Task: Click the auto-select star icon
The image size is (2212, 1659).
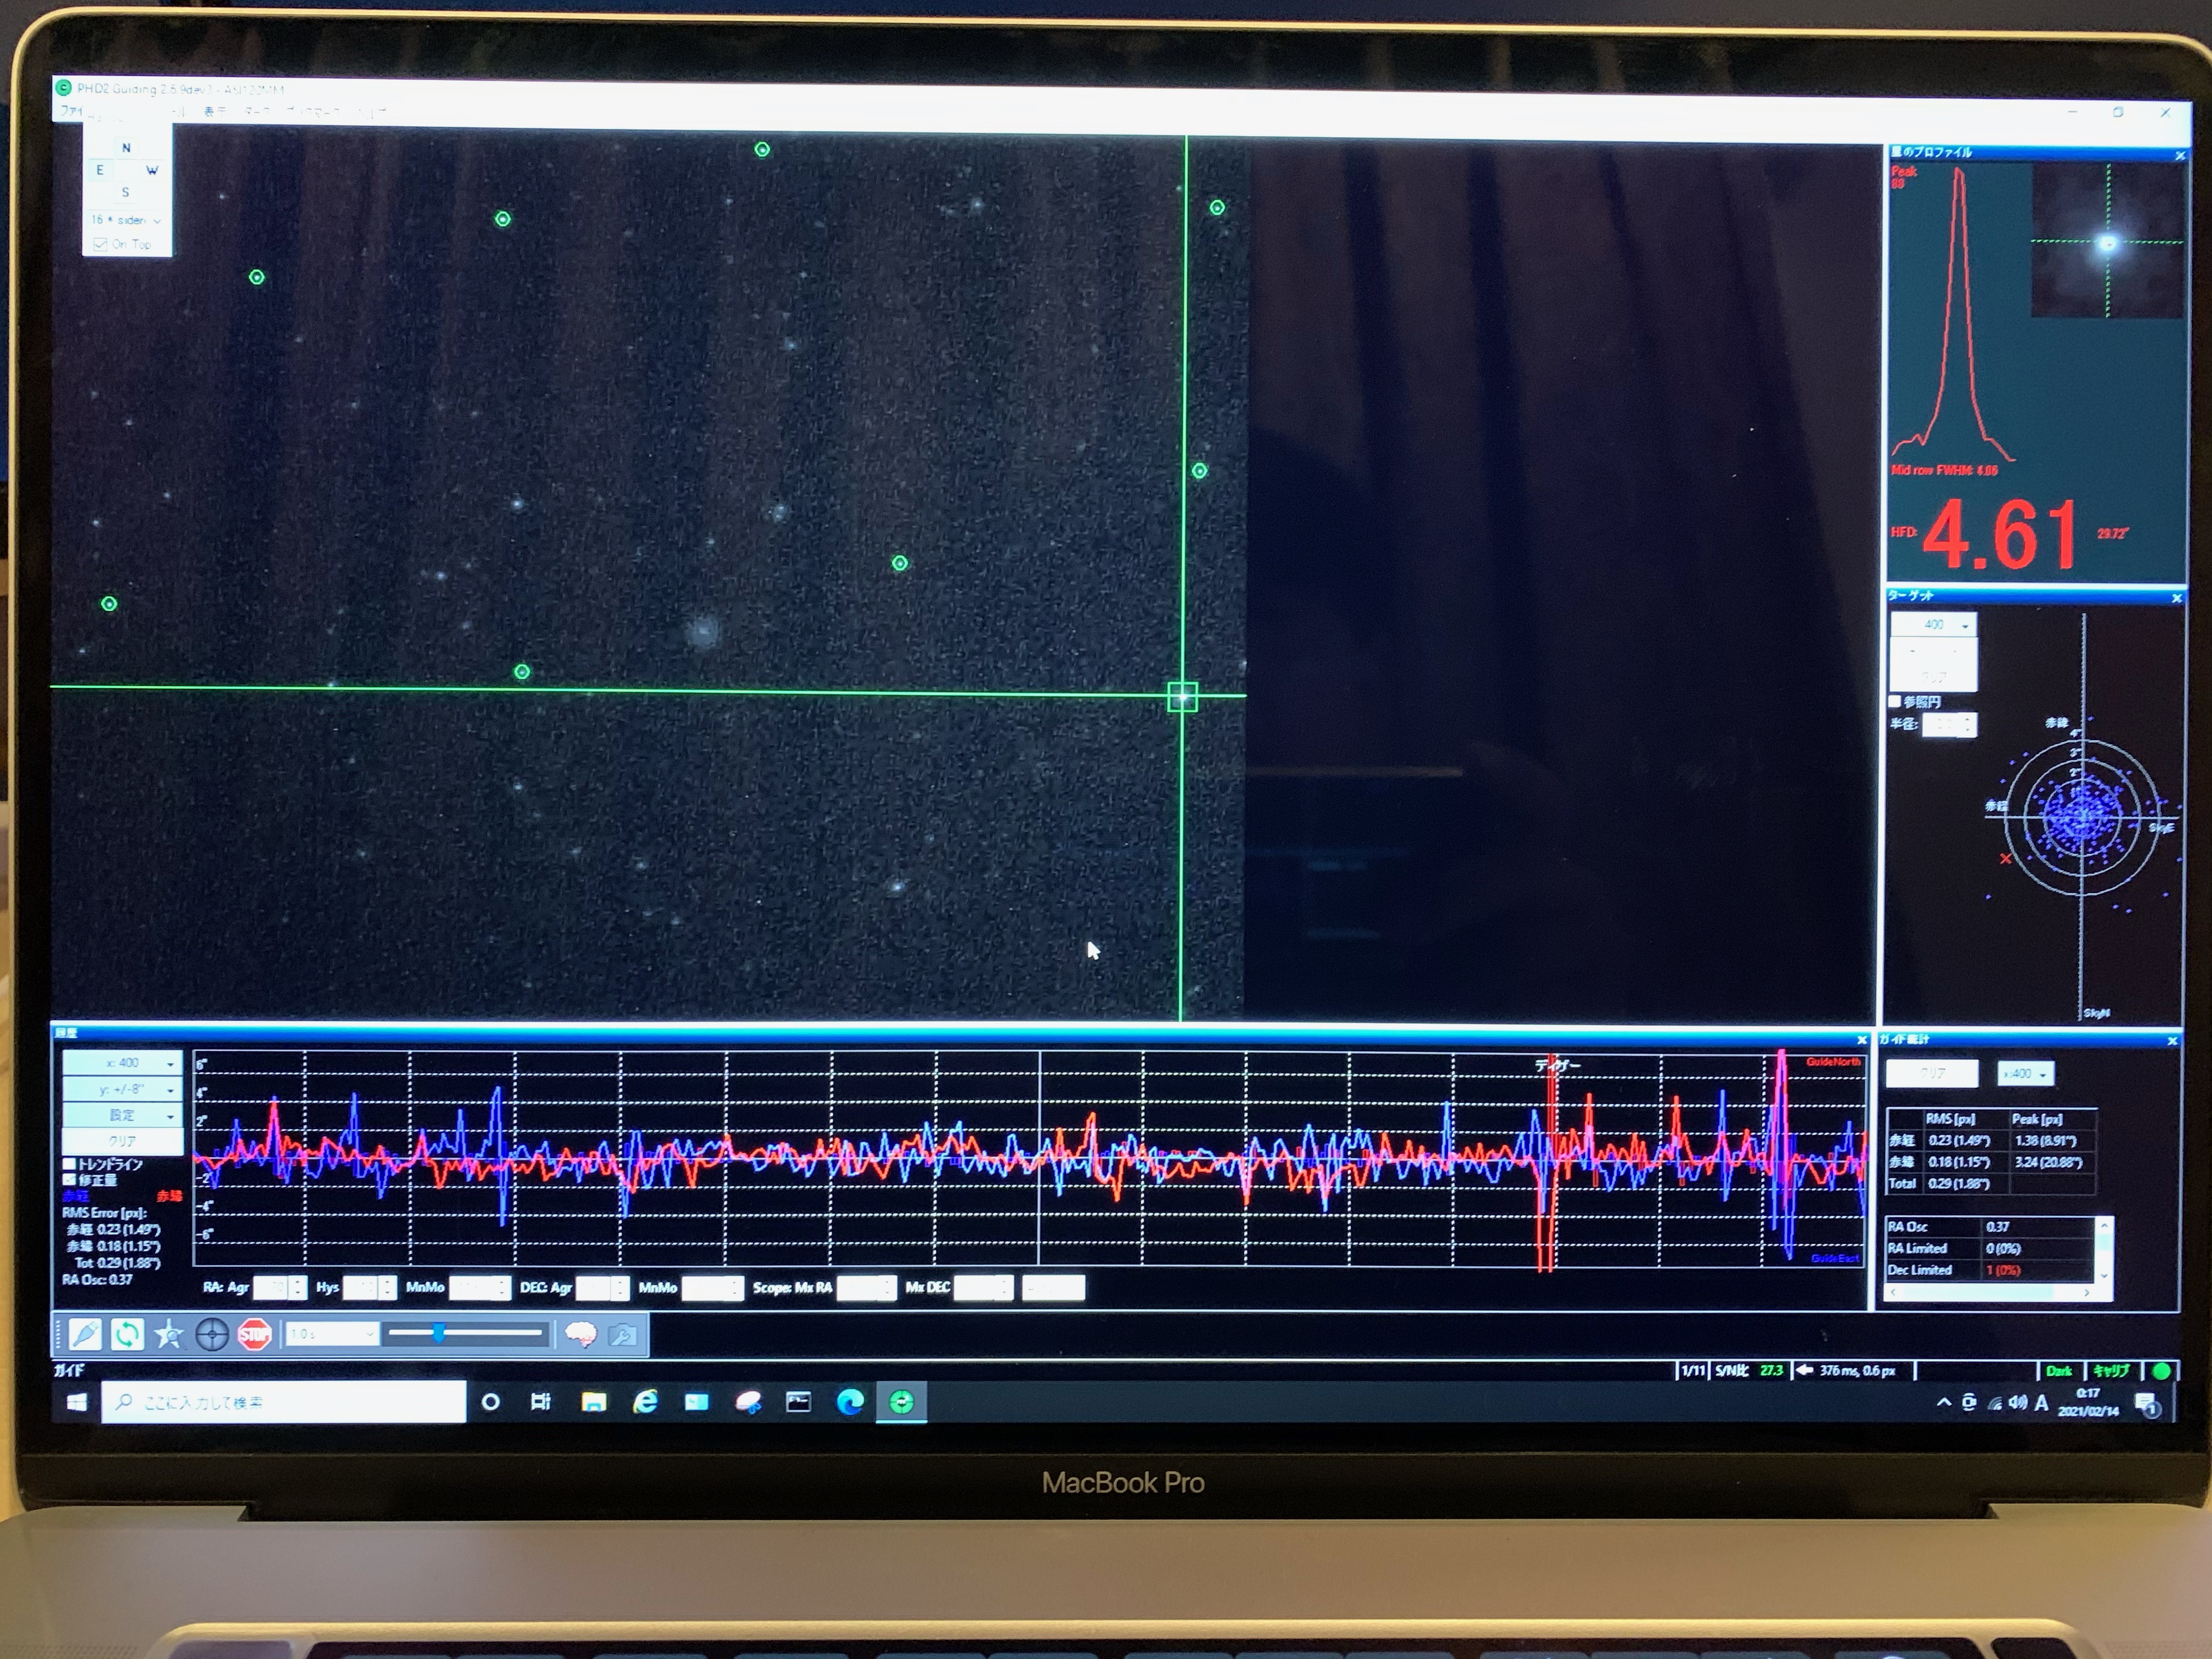Action: click(x=169, y=1334)
